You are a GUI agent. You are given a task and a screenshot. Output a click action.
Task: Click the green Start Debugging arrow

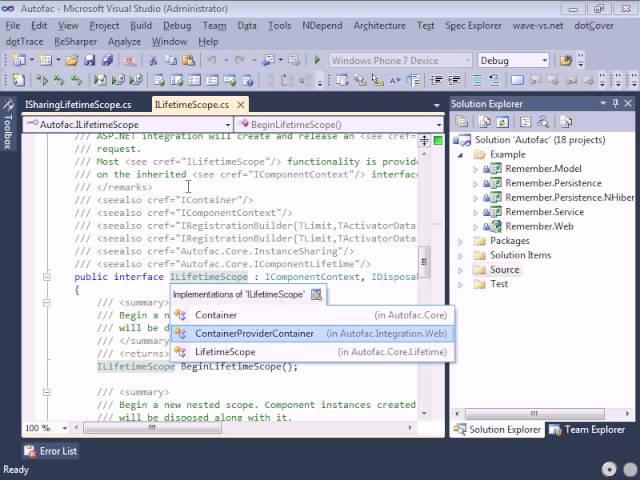[317, 60]
